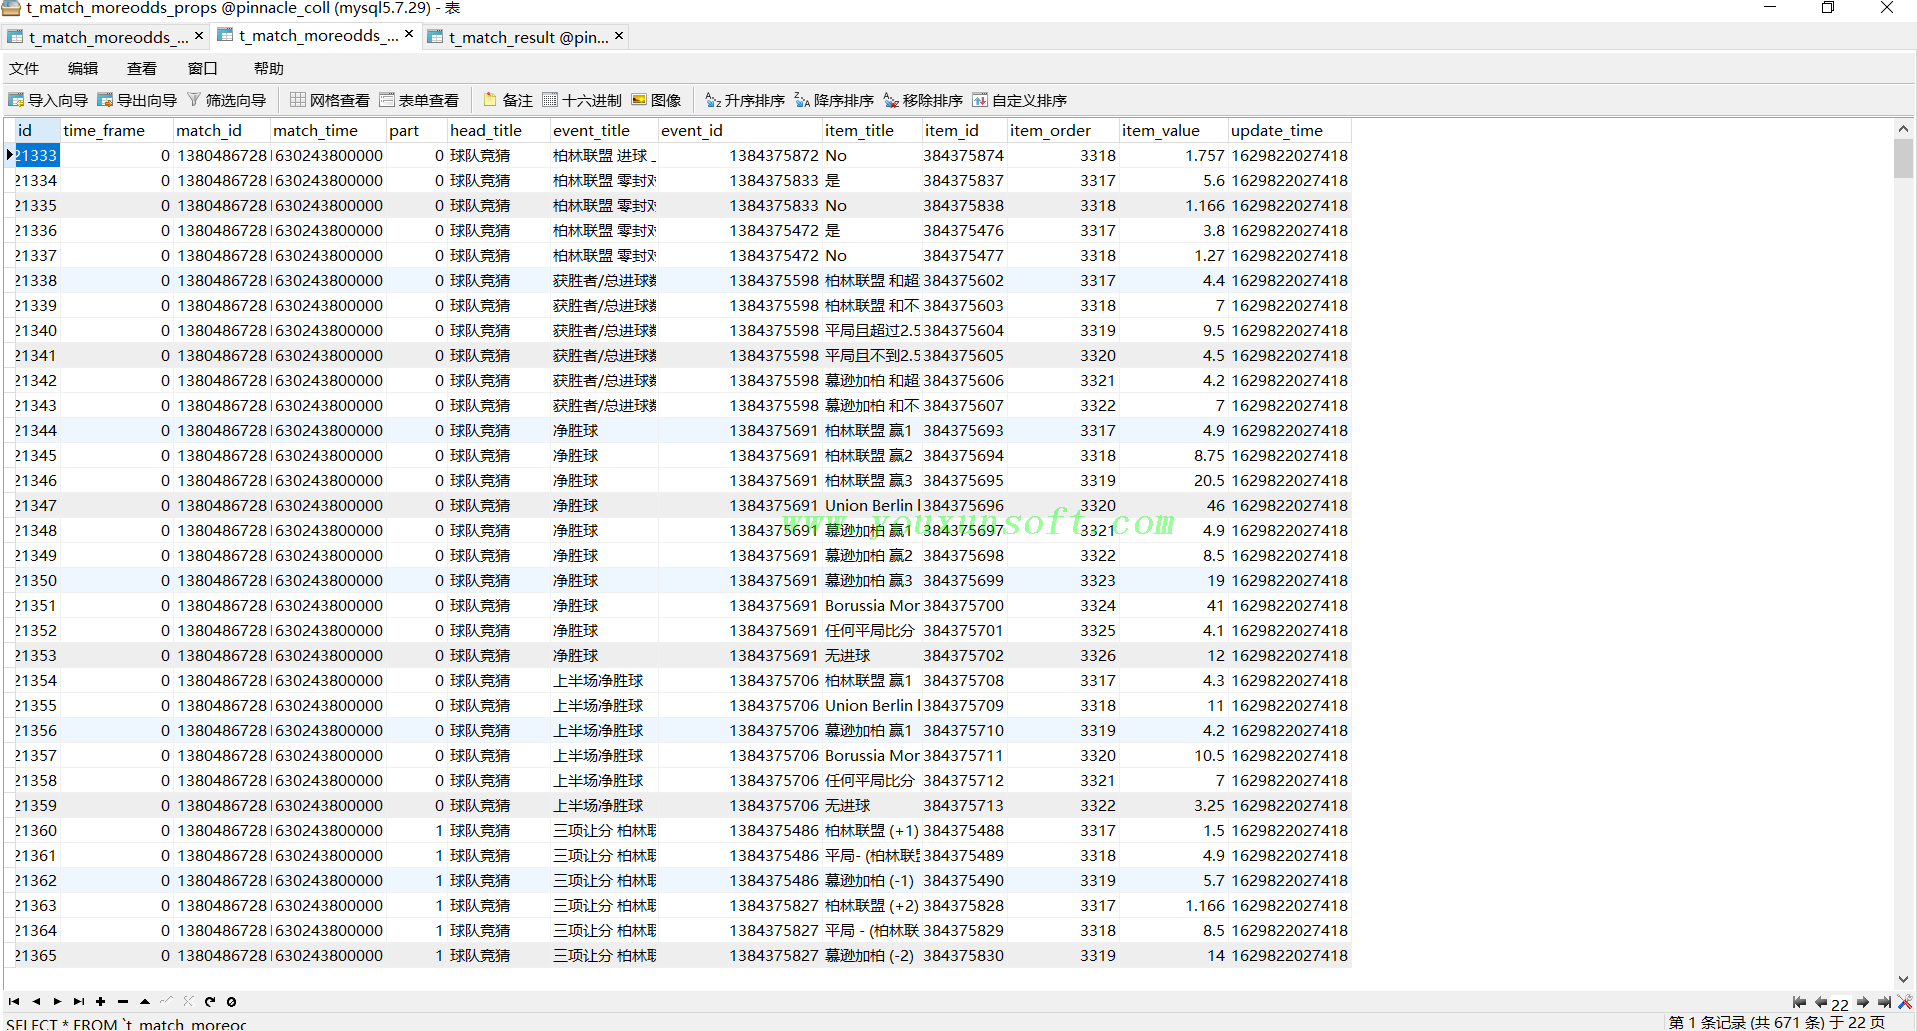Switch to 网格查看 grid view
1917x1031 pixels.
tap(330, 100)
